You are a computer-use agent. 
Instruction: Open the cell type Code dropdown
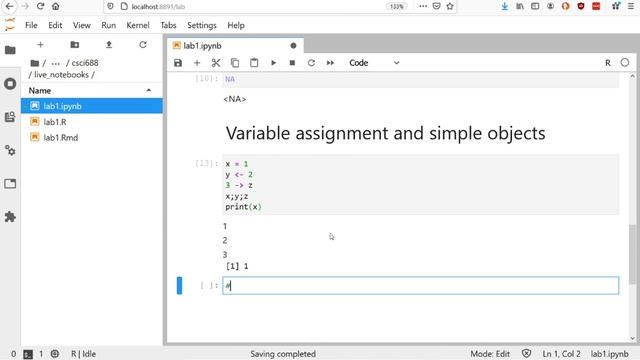pos(374,63)
